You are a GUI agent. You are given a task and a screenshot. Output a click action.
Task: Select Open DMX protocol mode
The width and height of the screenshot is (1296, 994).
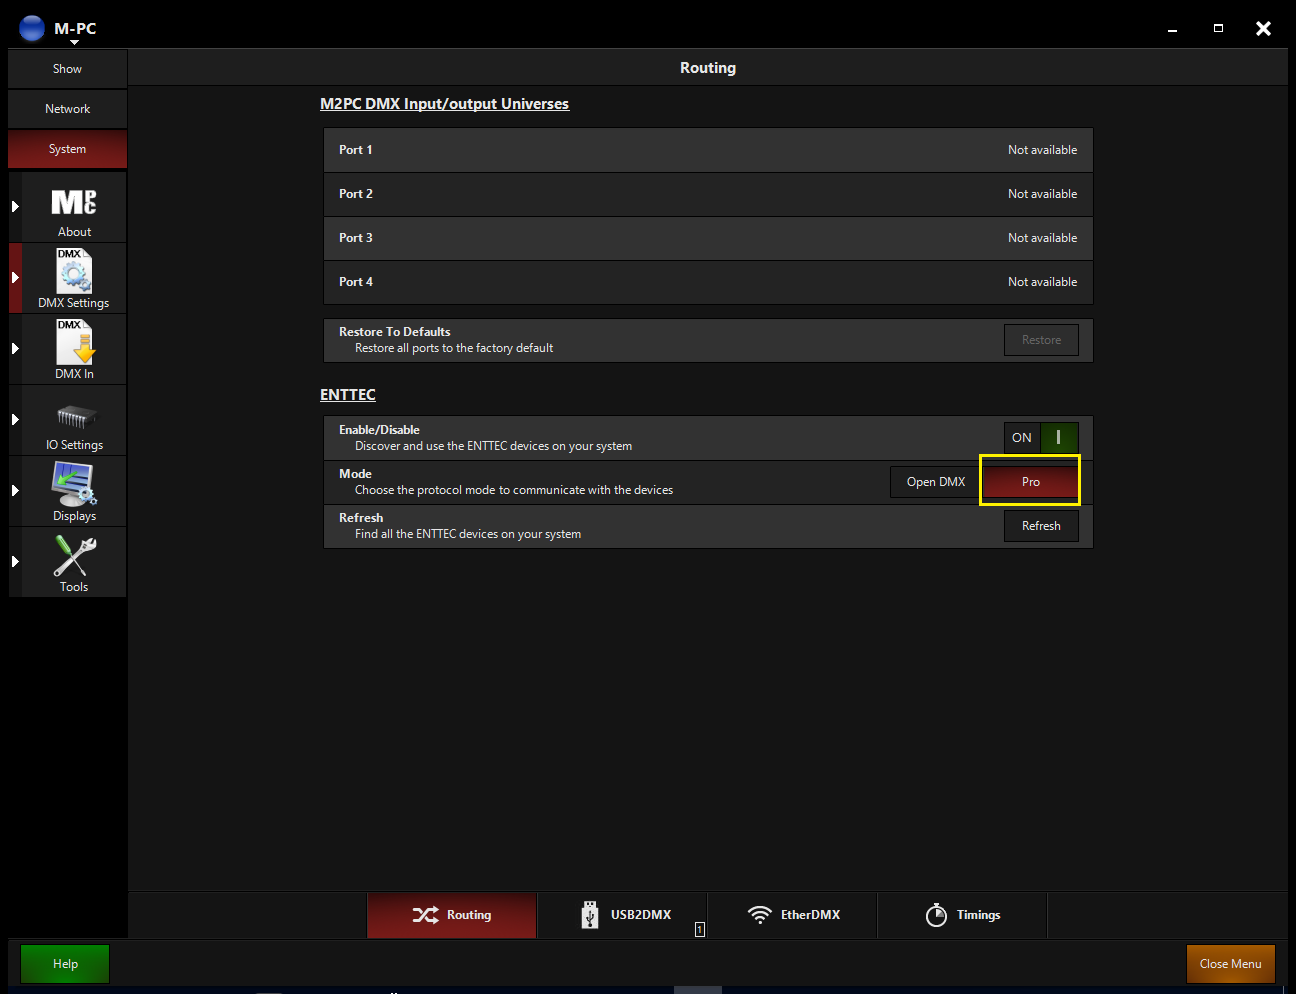tap(935, 482)
